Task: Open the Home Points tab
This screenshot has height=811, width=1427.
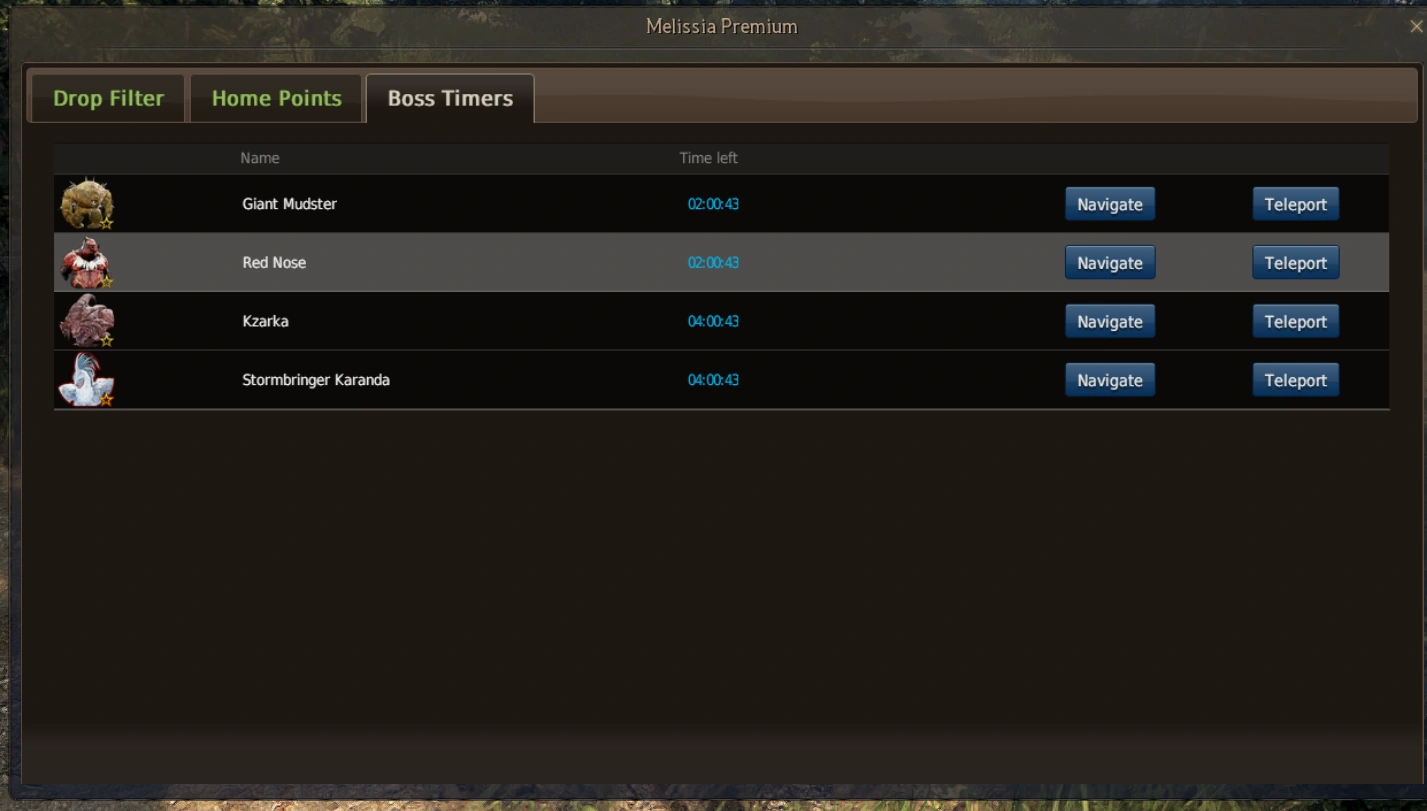Action: [276, 98]
